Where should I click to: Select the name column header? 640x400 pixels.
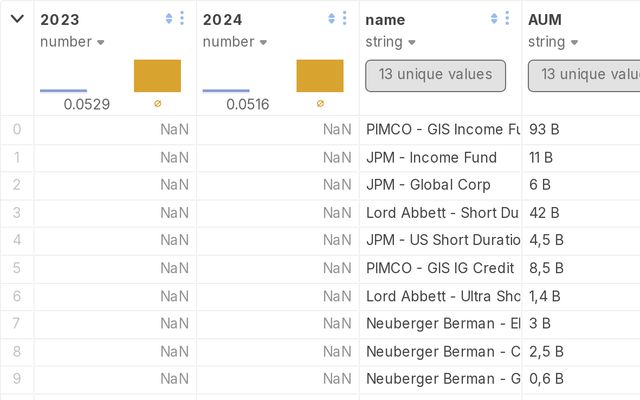coord(385,20)
